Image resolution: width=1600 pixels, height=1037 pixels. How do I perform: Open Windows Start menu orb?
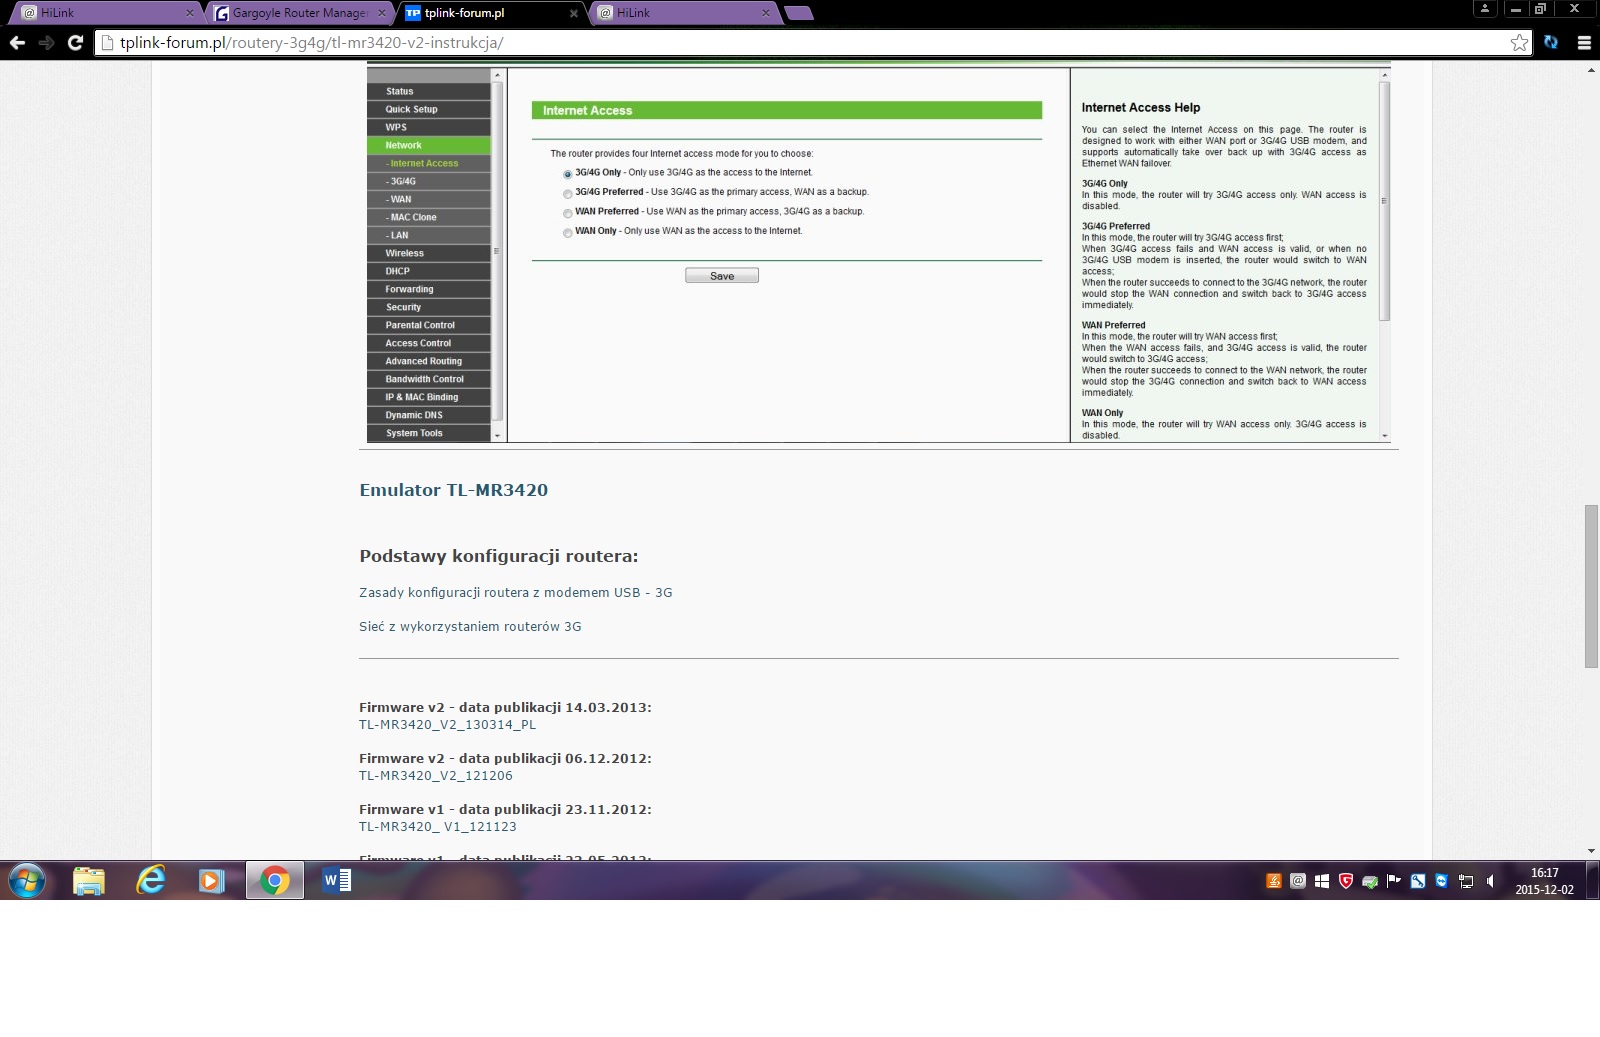tap(27, 881)
